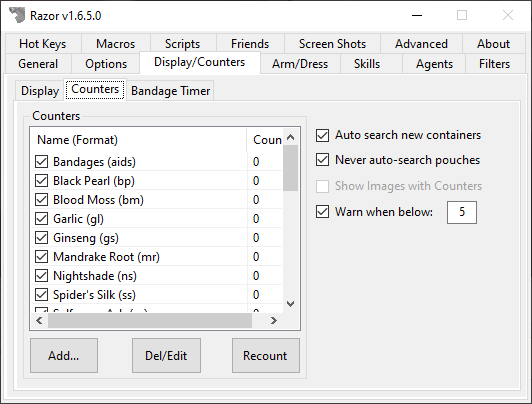Click the list's scroll down arrow
This screenshot has height=404, width=532.
(x=290, y=304)
